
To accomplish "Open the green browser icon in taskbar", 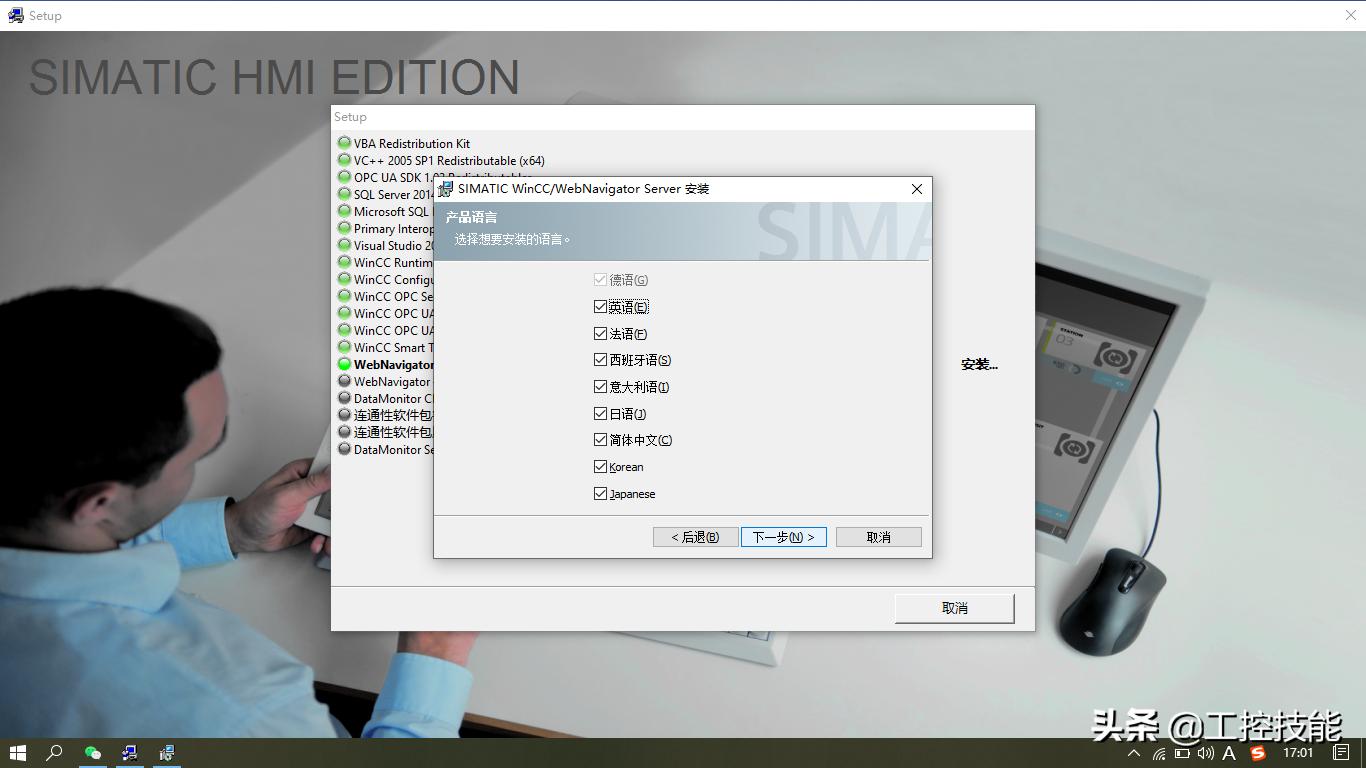I will pyautogui.click(x=92, y=753).
